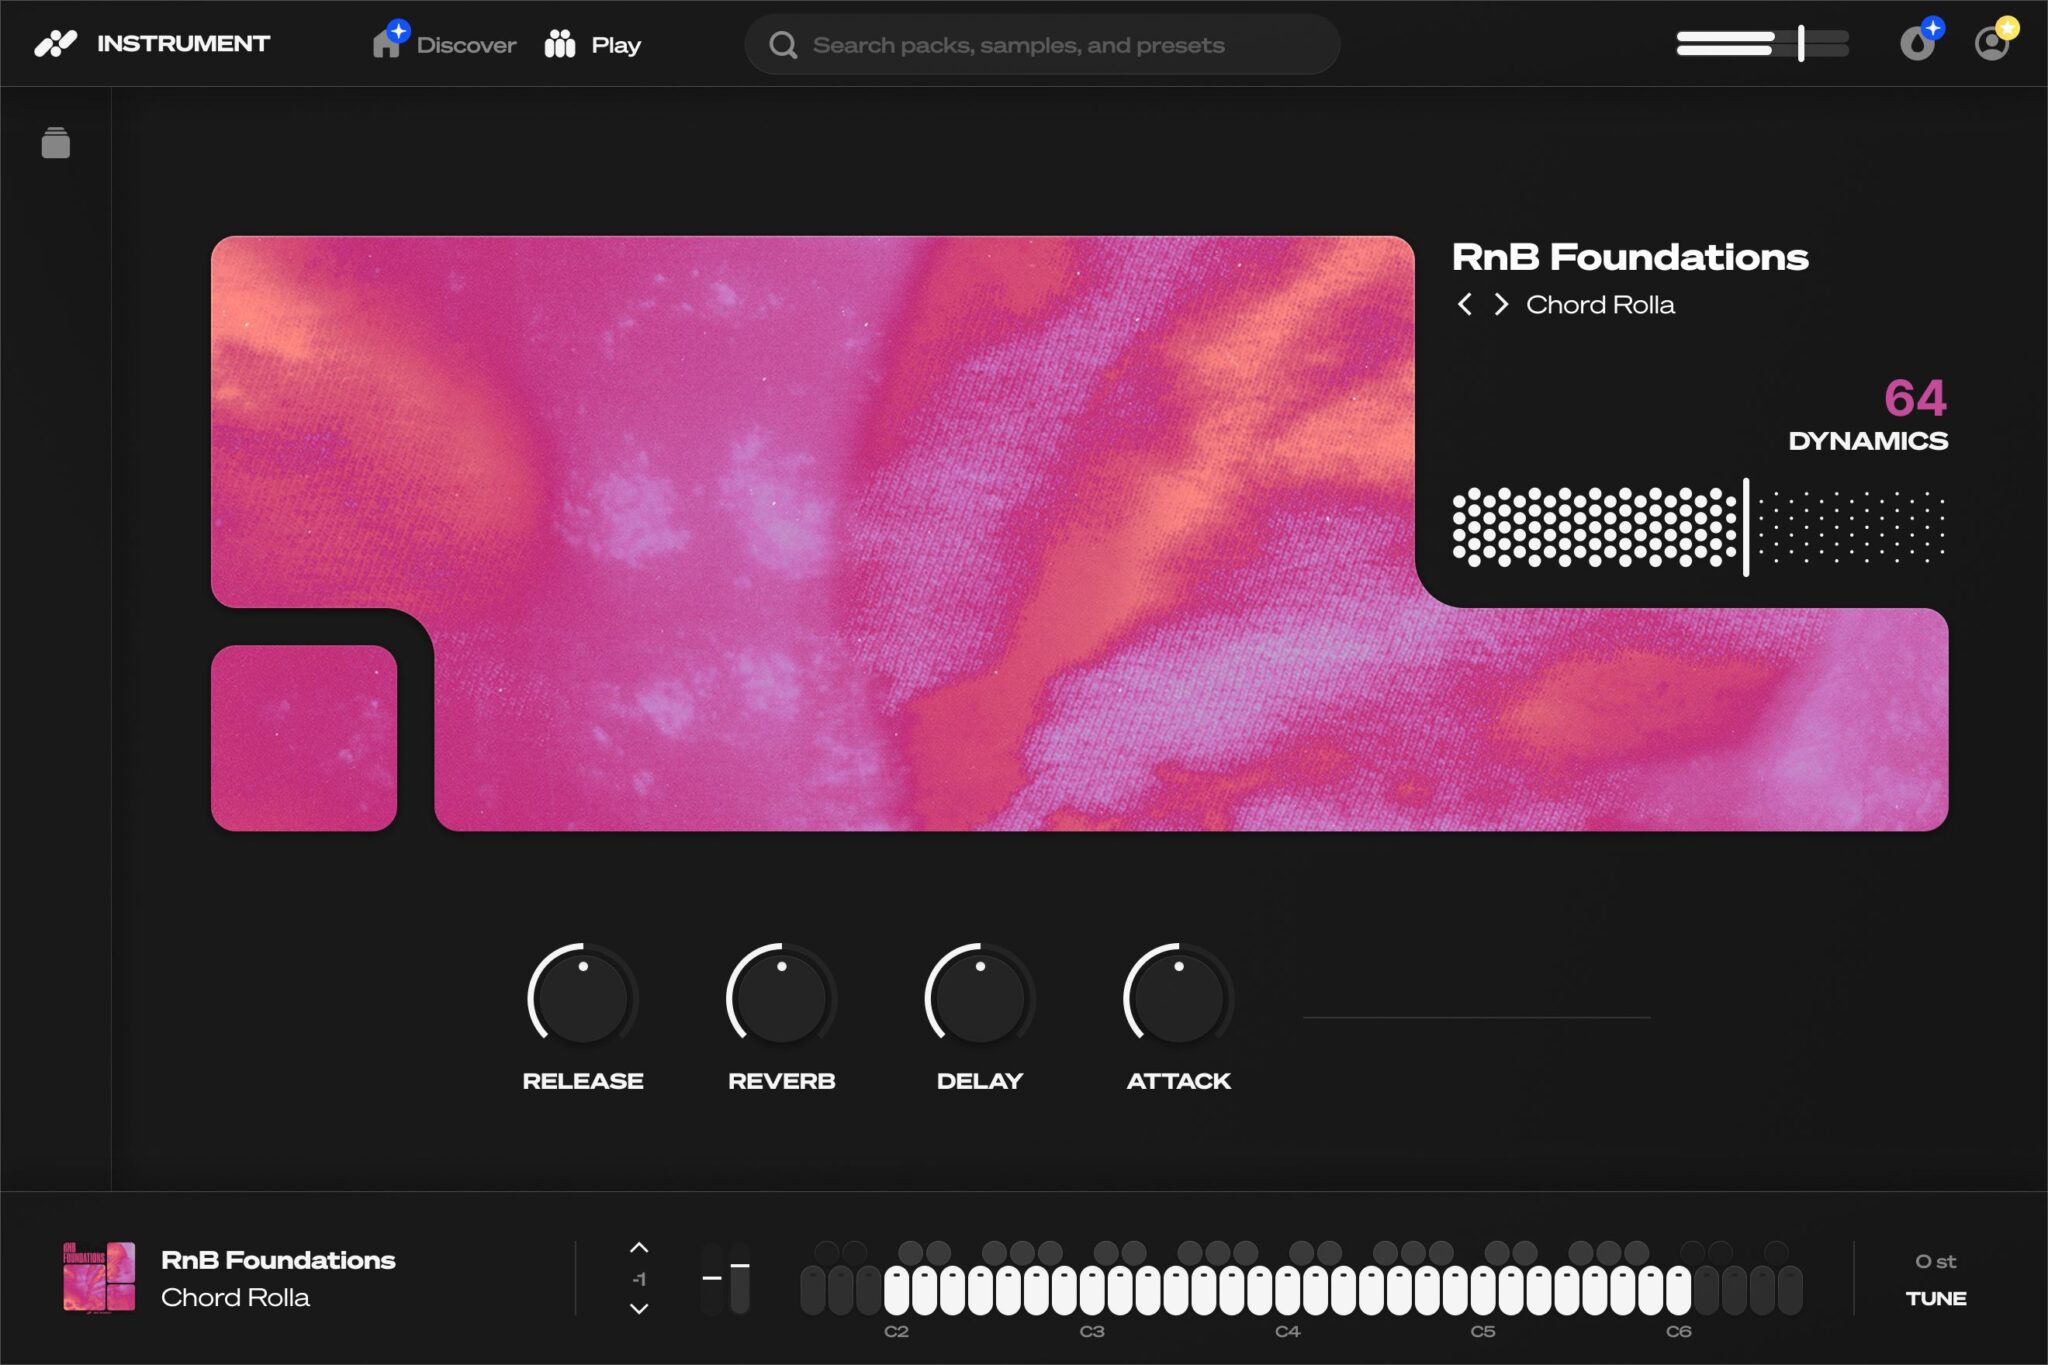Click the RnB Foundations pack thumbnail
The width and height of the screenshot is (2048, 1365).
(x=99, y=1277)
